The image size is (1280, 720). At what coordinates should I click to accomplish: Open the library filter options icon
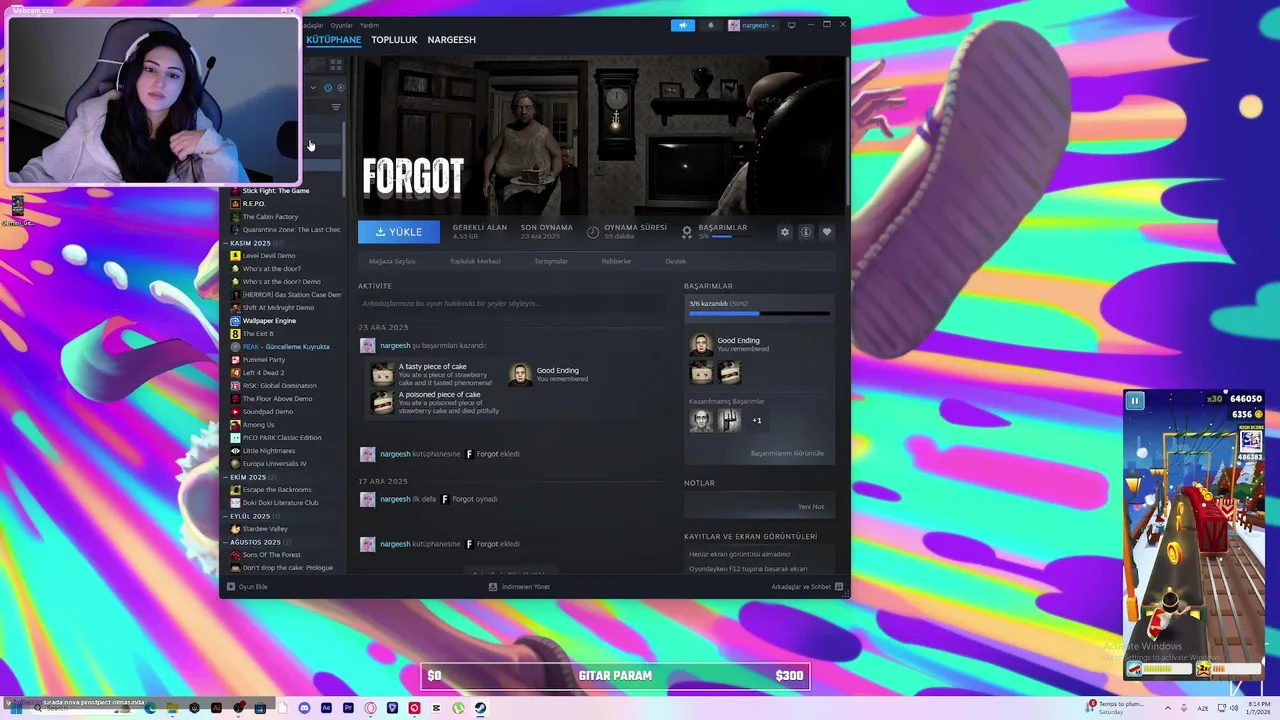pyautogui.click(x=336, y=107)
